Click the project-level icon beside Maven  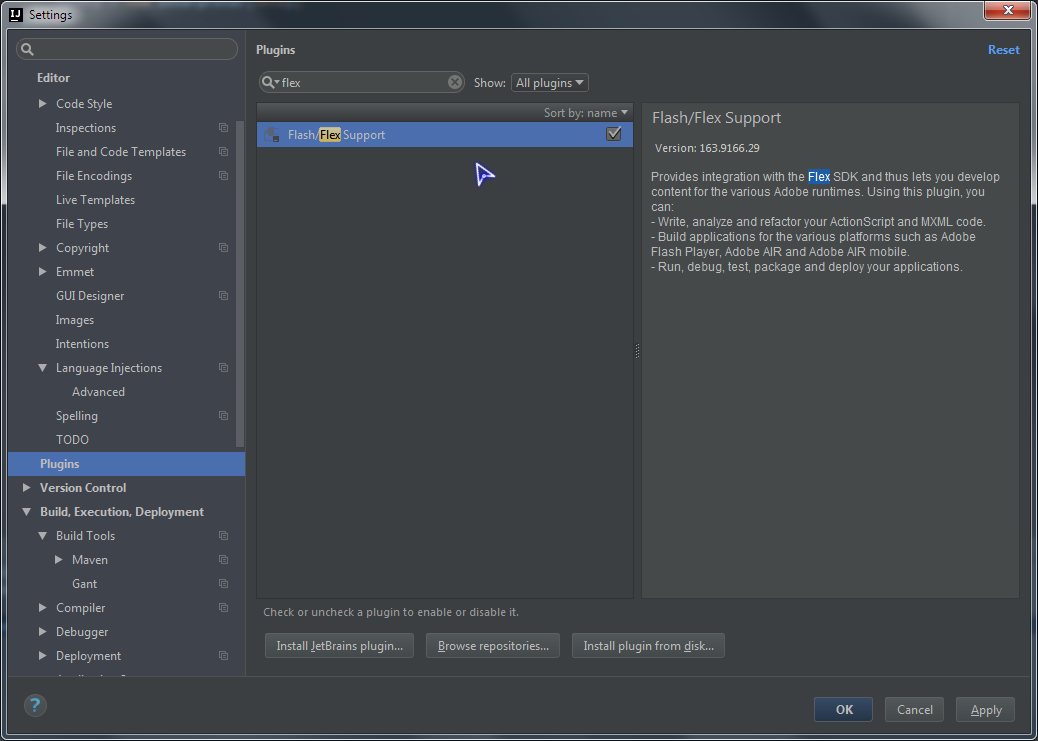coord(224,560)
